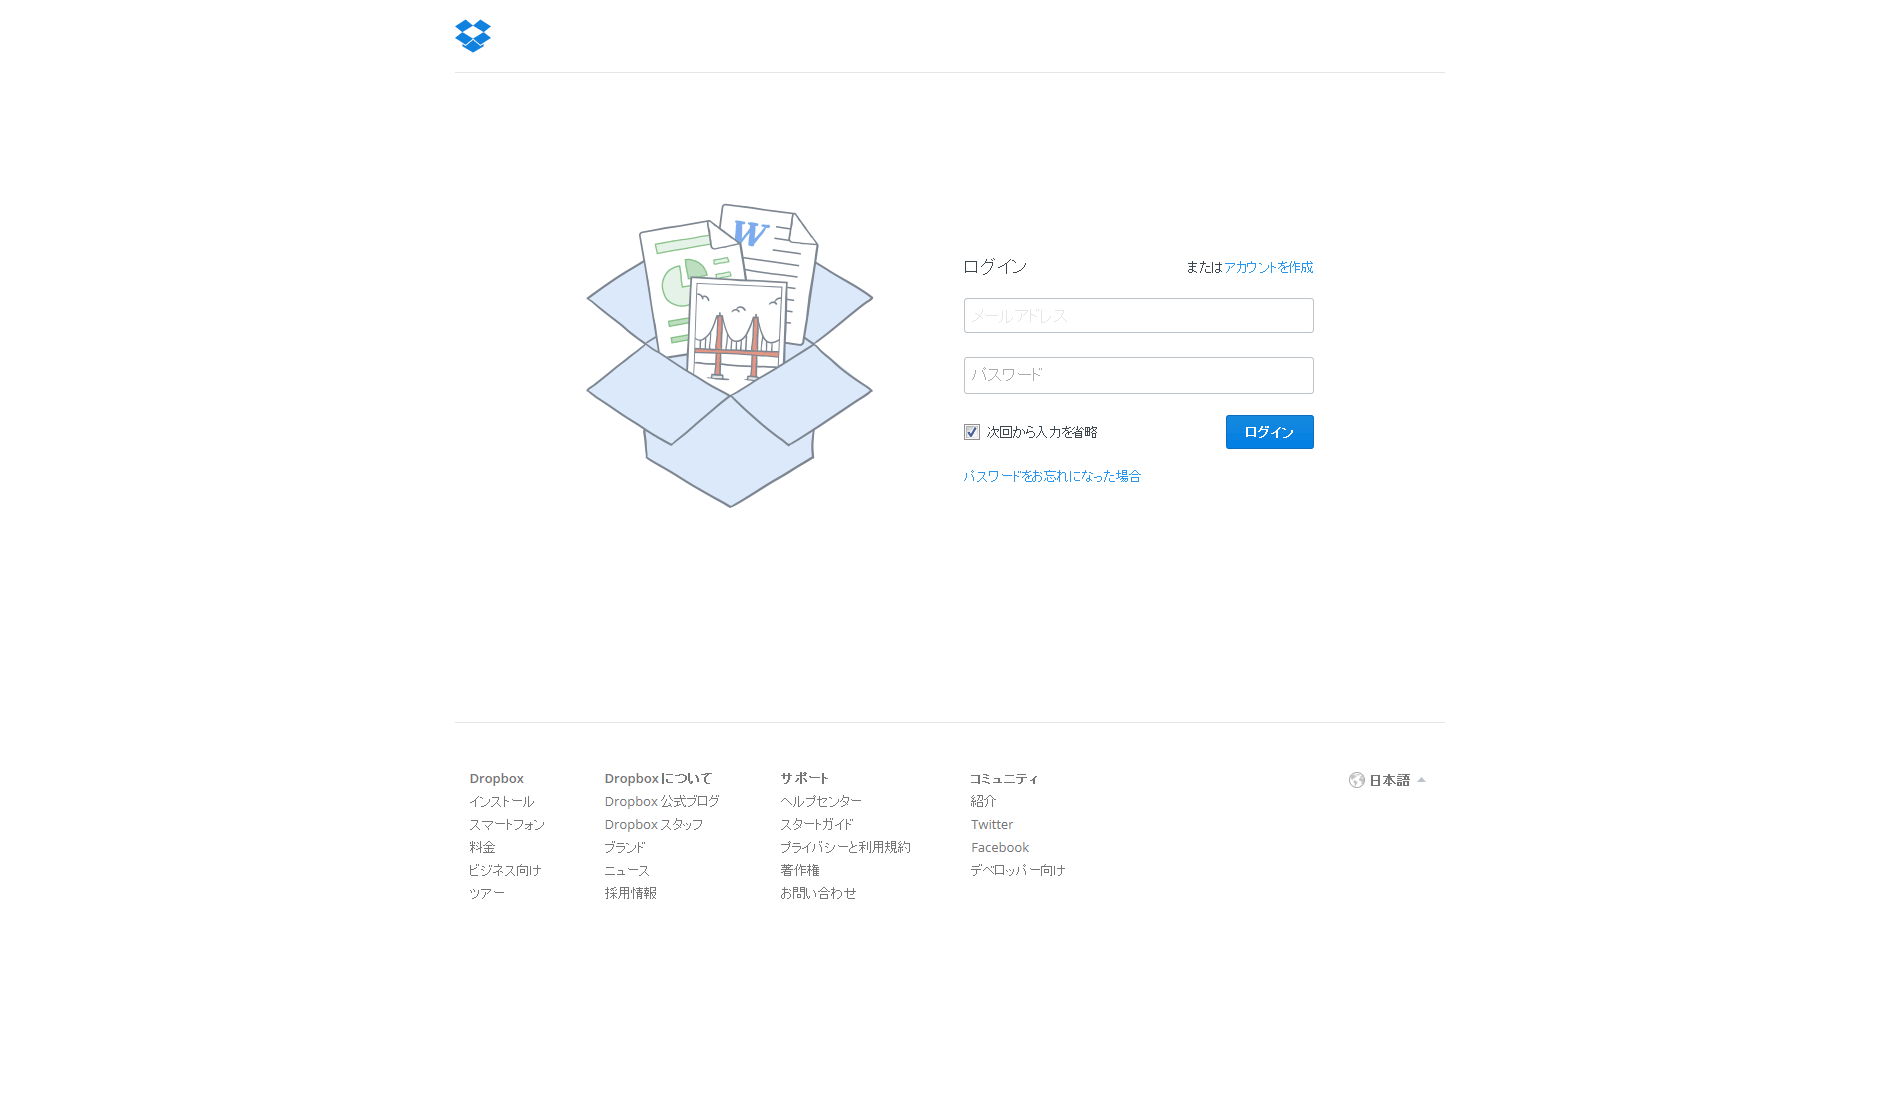Screen dimensions: 1899x1102
Task: Click the ログイン heading text
Action: click(995, 267)
